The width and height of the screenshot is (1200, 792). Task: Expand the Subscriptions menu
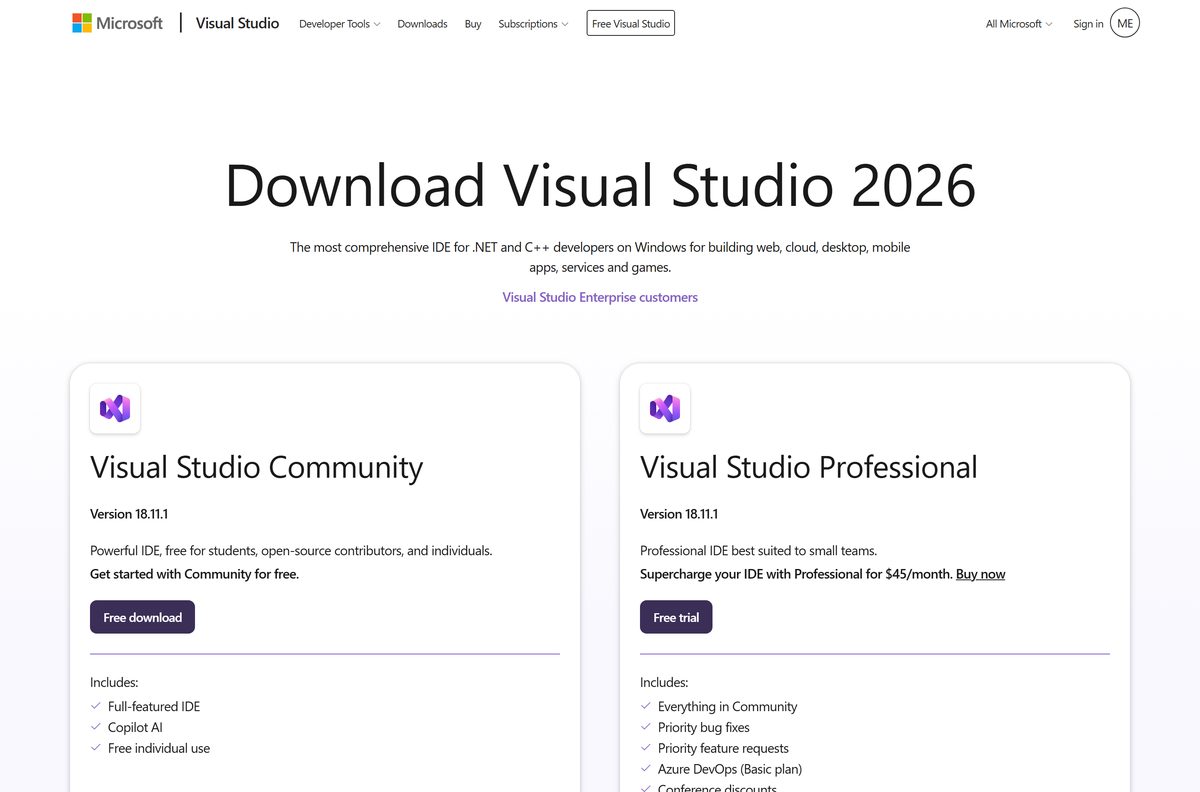click(533, 24)
